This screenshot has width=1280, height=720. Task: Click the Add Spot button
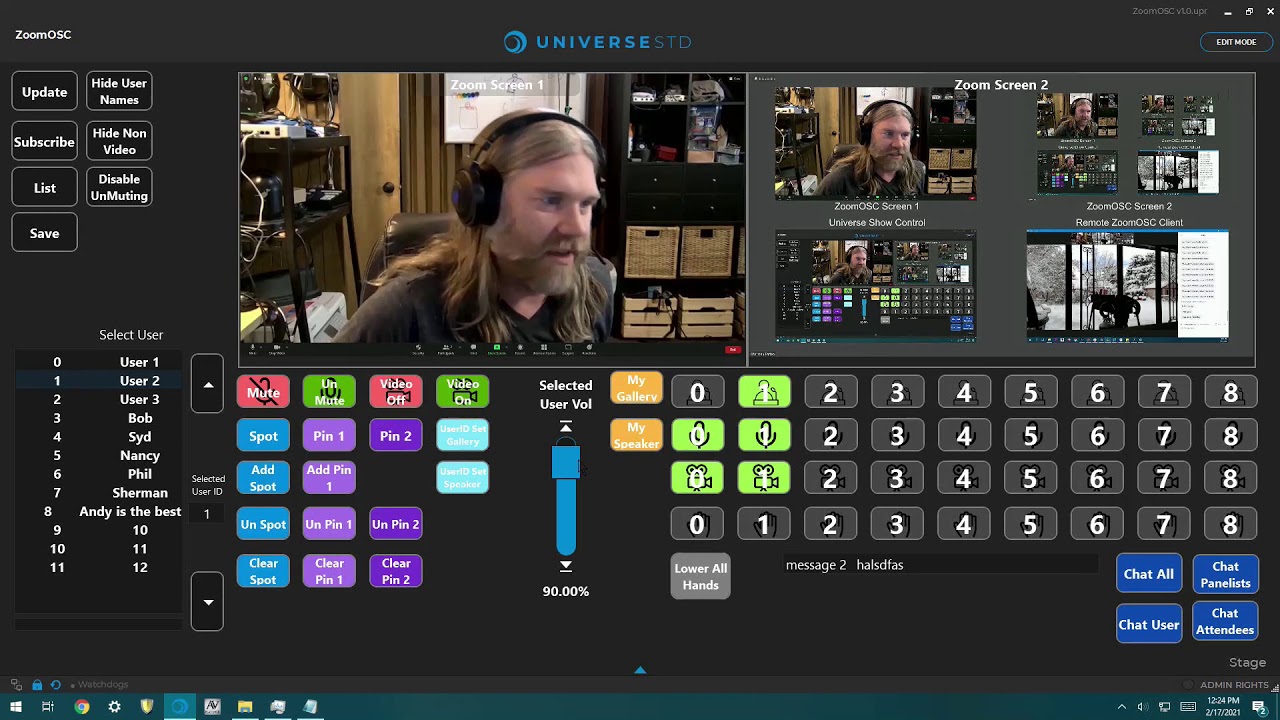tap(263, 478)
